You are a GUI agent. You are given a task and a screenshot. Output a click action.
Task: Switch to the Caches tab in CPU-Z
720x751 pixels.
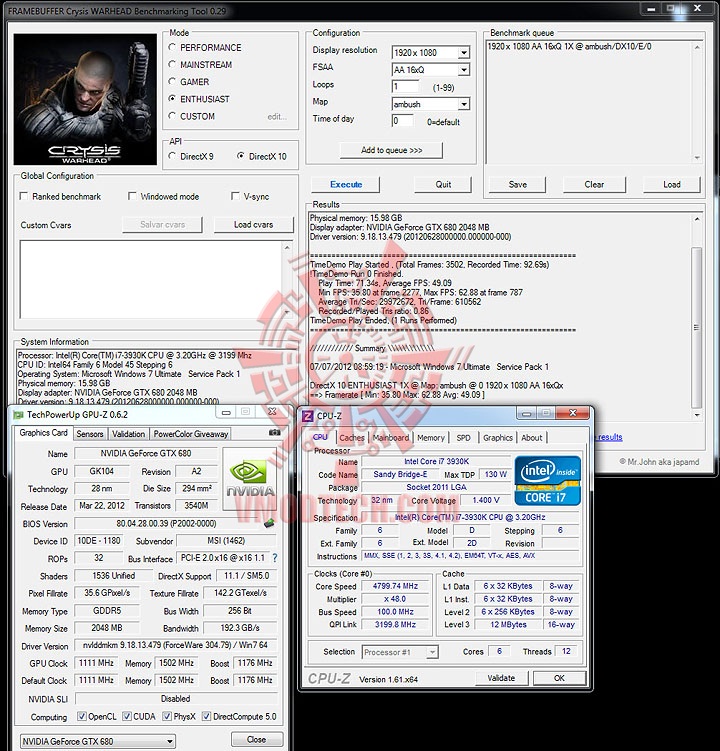[352, 437]
